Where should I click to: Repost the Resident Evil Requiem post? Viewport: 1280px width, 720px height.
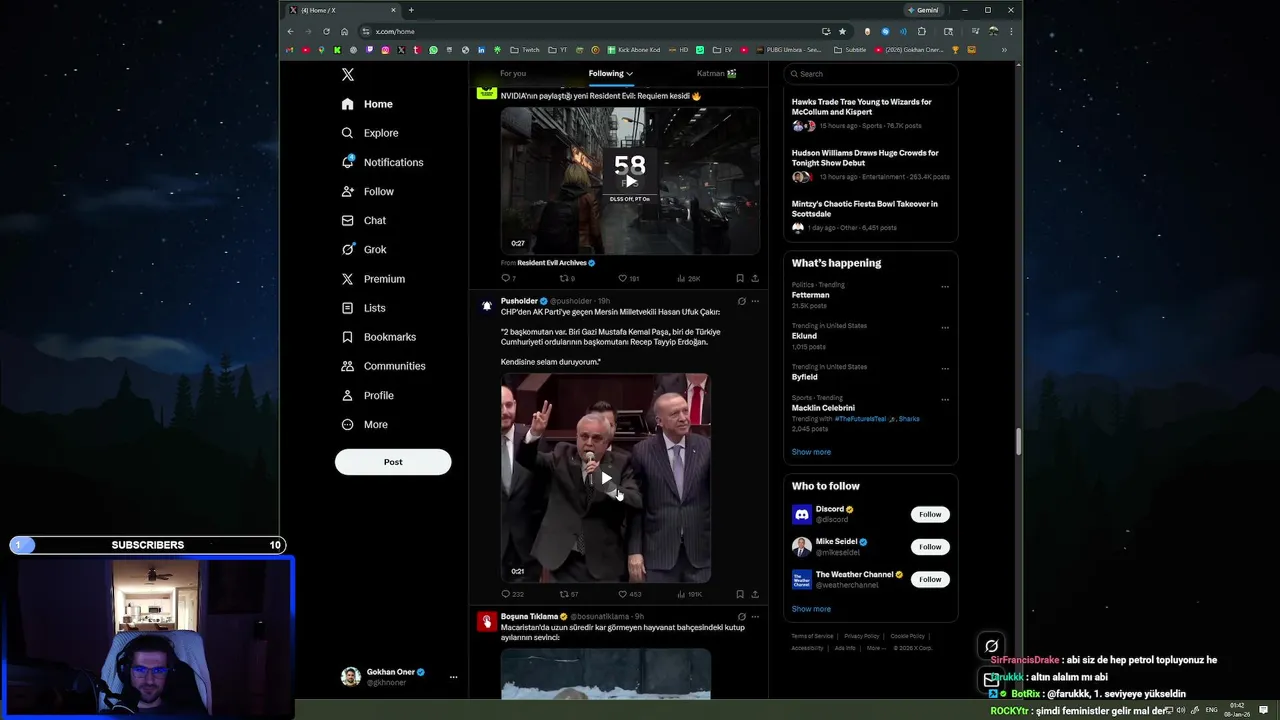coord(567,278)
